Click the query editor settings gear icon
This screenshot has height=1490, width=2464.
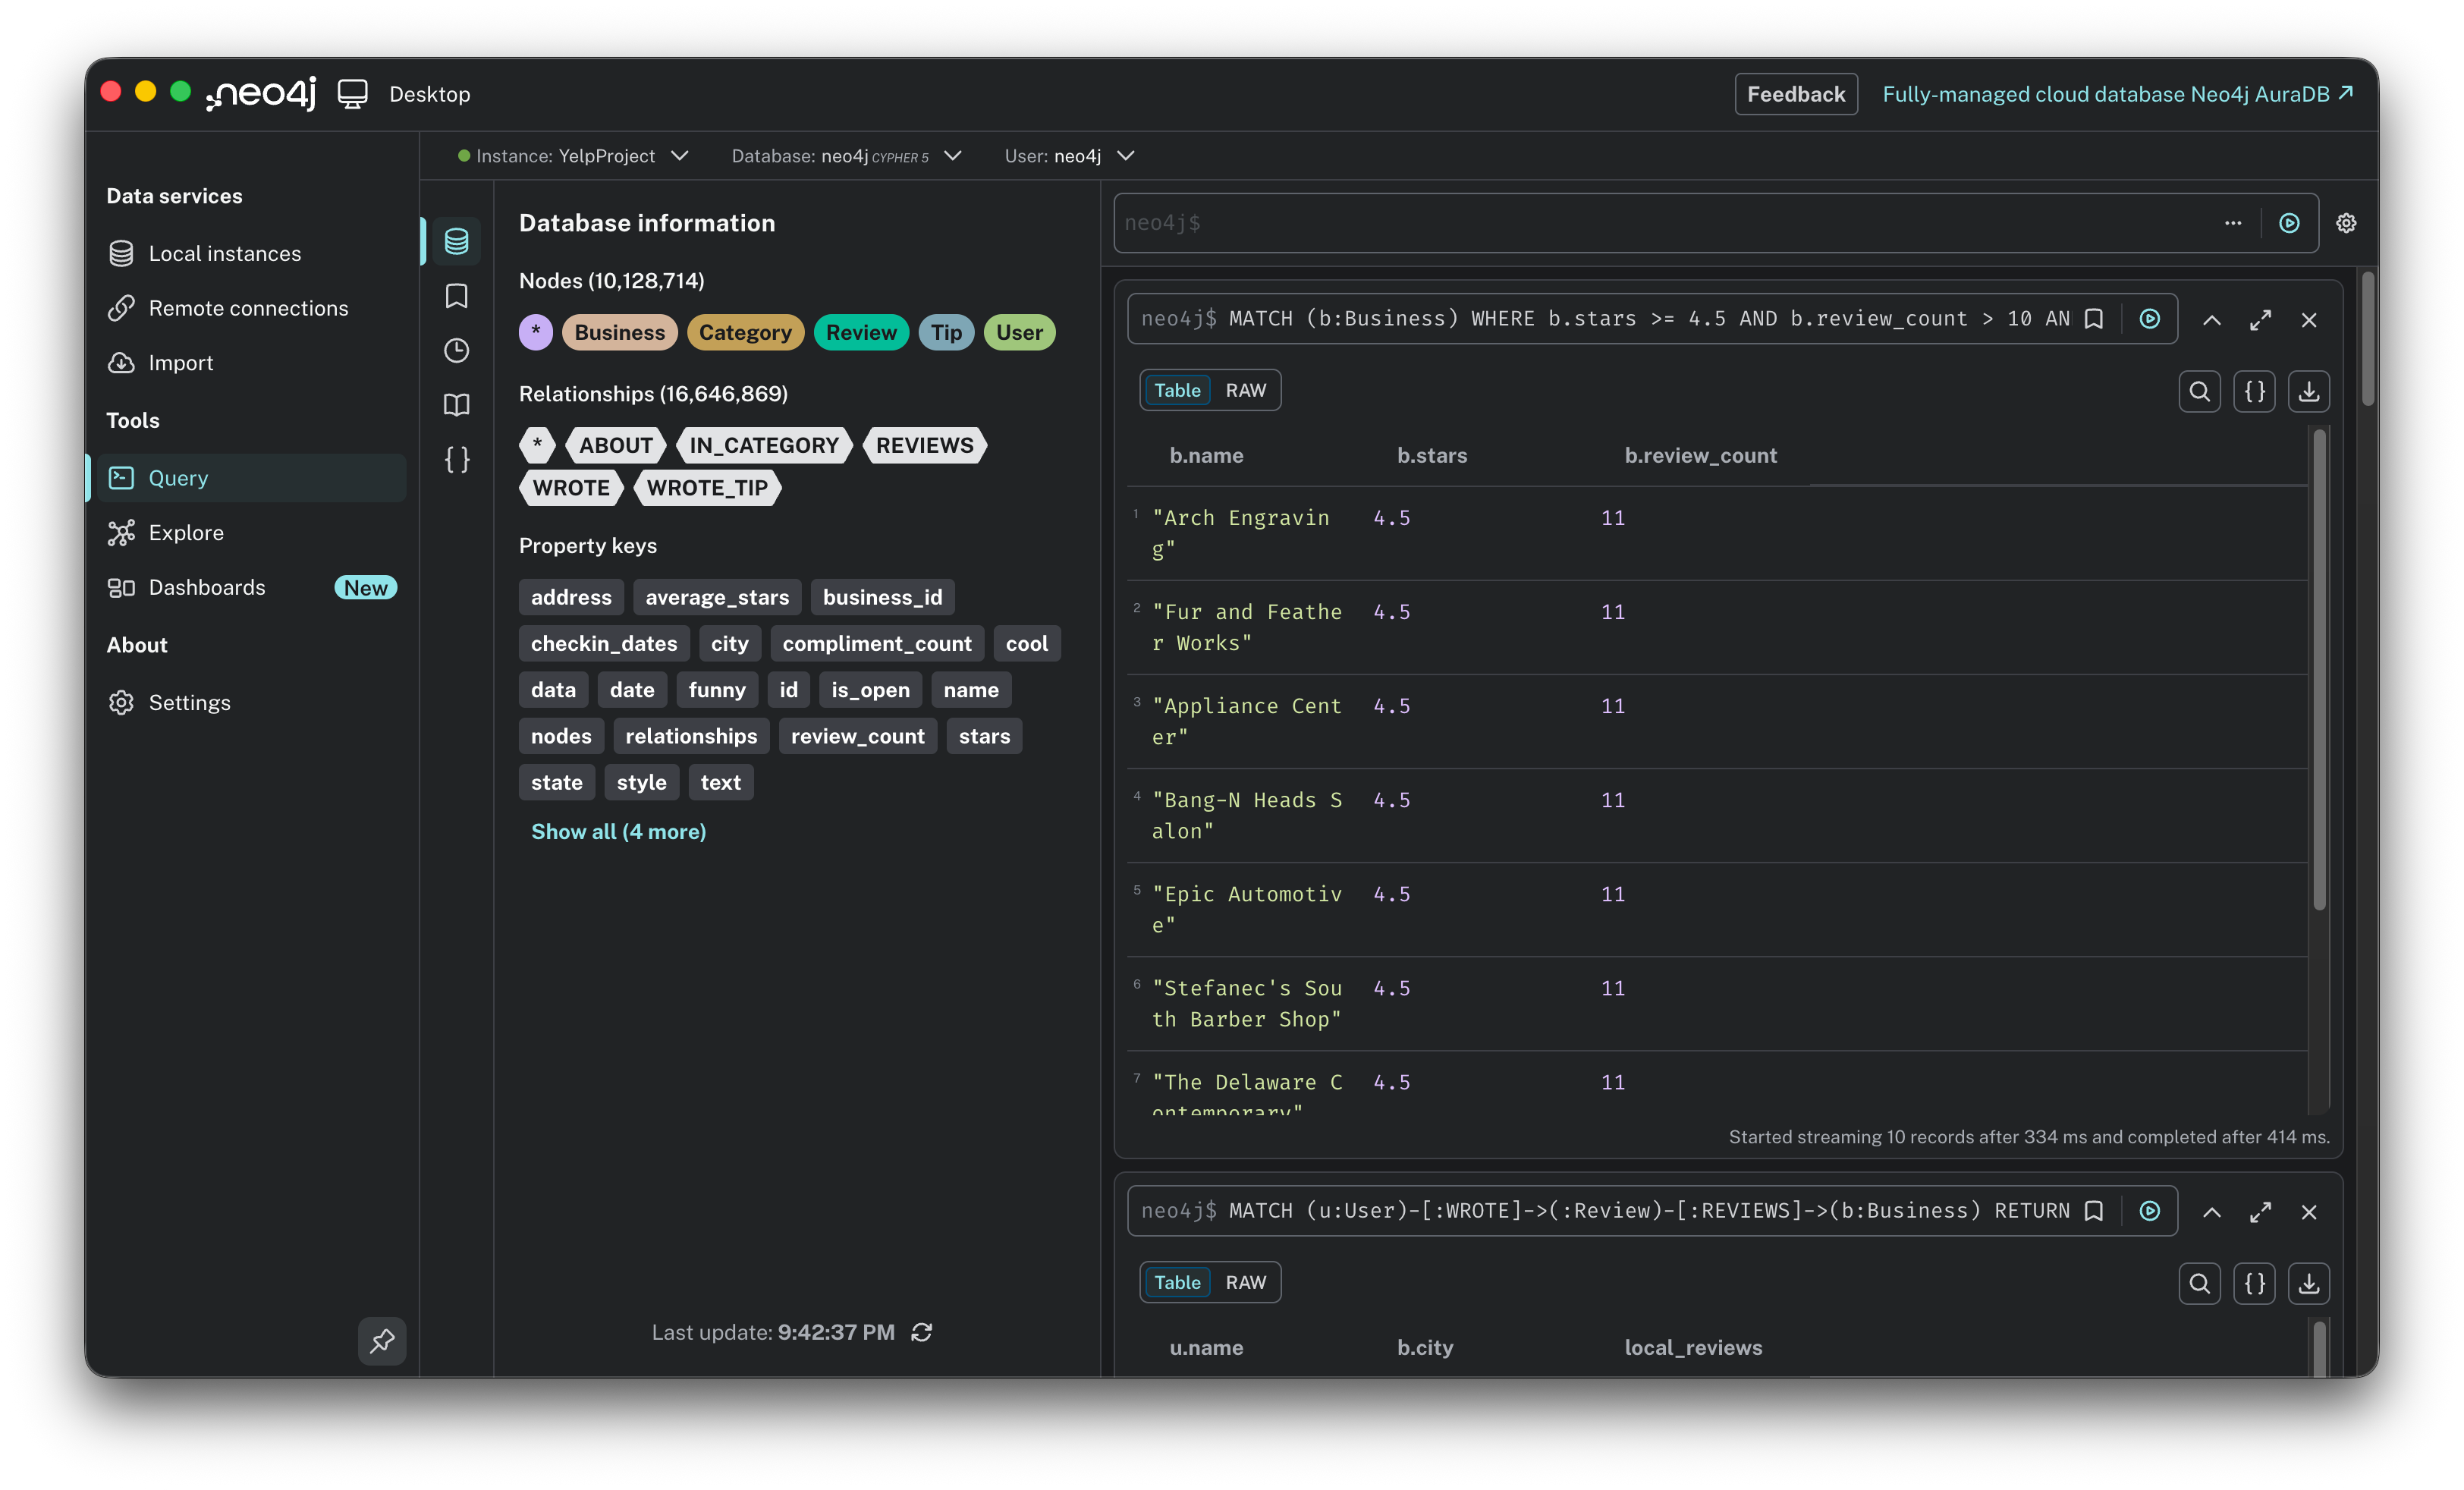2345,223
